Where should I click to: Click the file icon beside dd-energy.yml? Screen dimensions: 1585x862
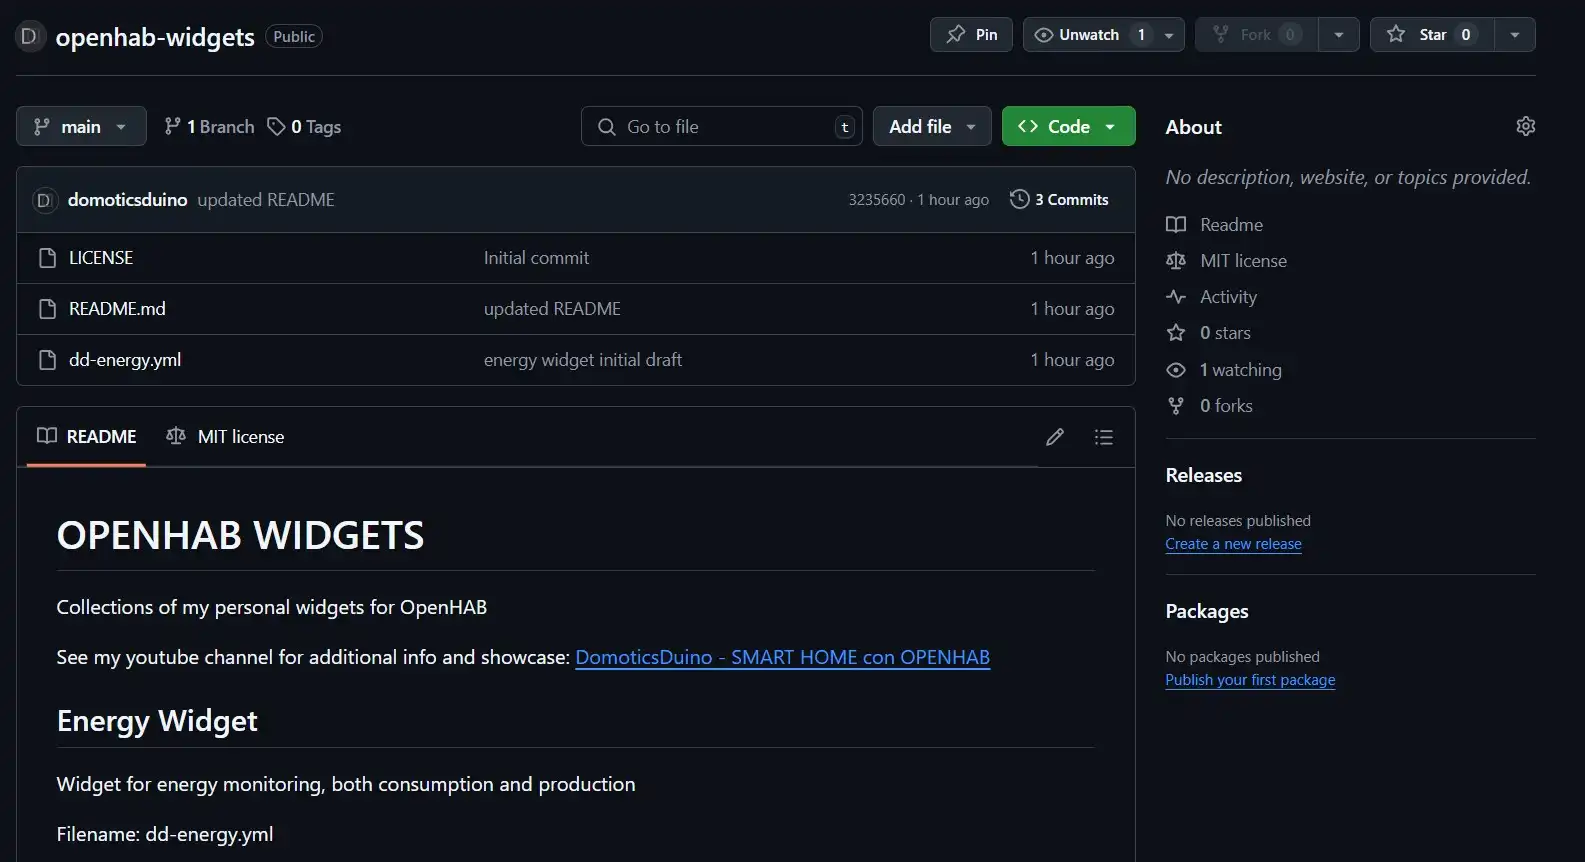(47, 360)
